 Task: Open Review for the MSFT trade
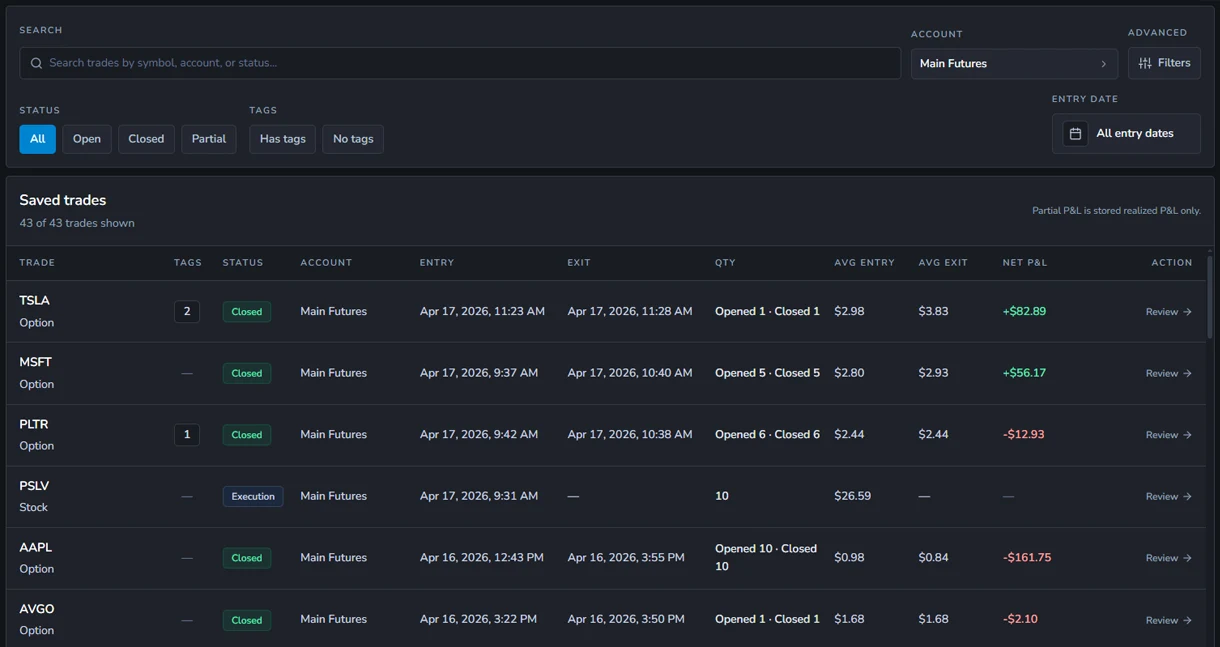(x=1169, y=373)
